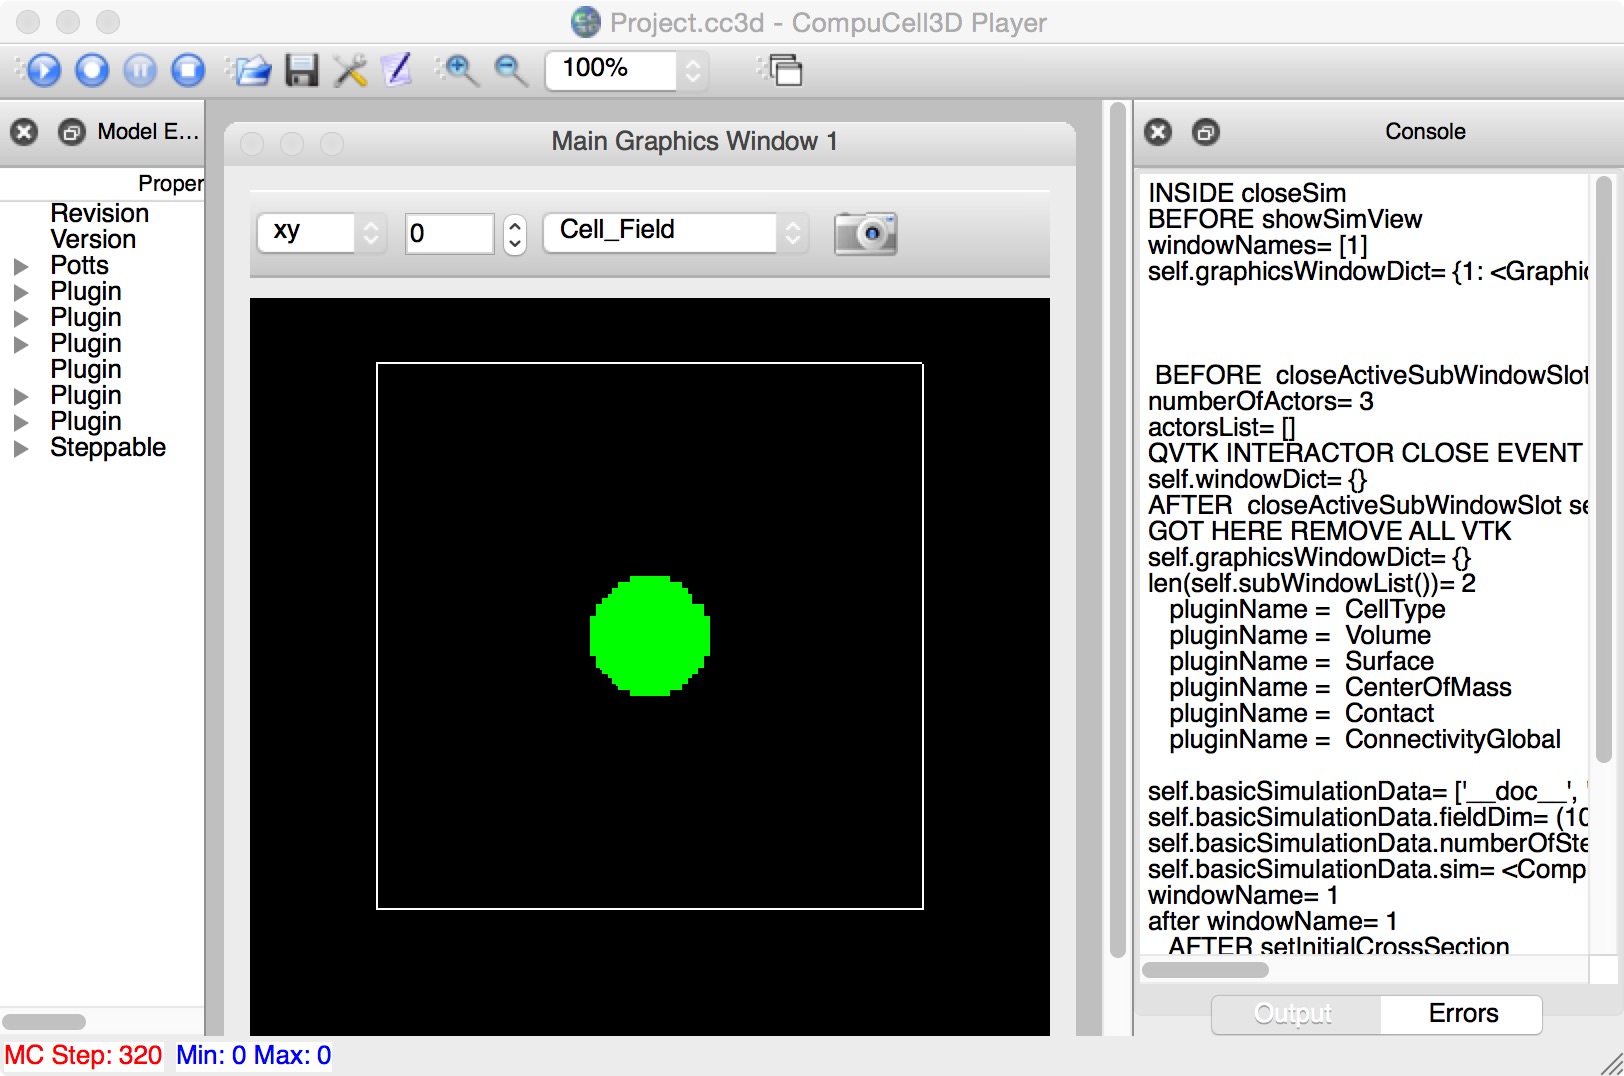Stop the simulation
Image resolution: width=1624 pixels, height=1076 pixels.
pos(188,70)
